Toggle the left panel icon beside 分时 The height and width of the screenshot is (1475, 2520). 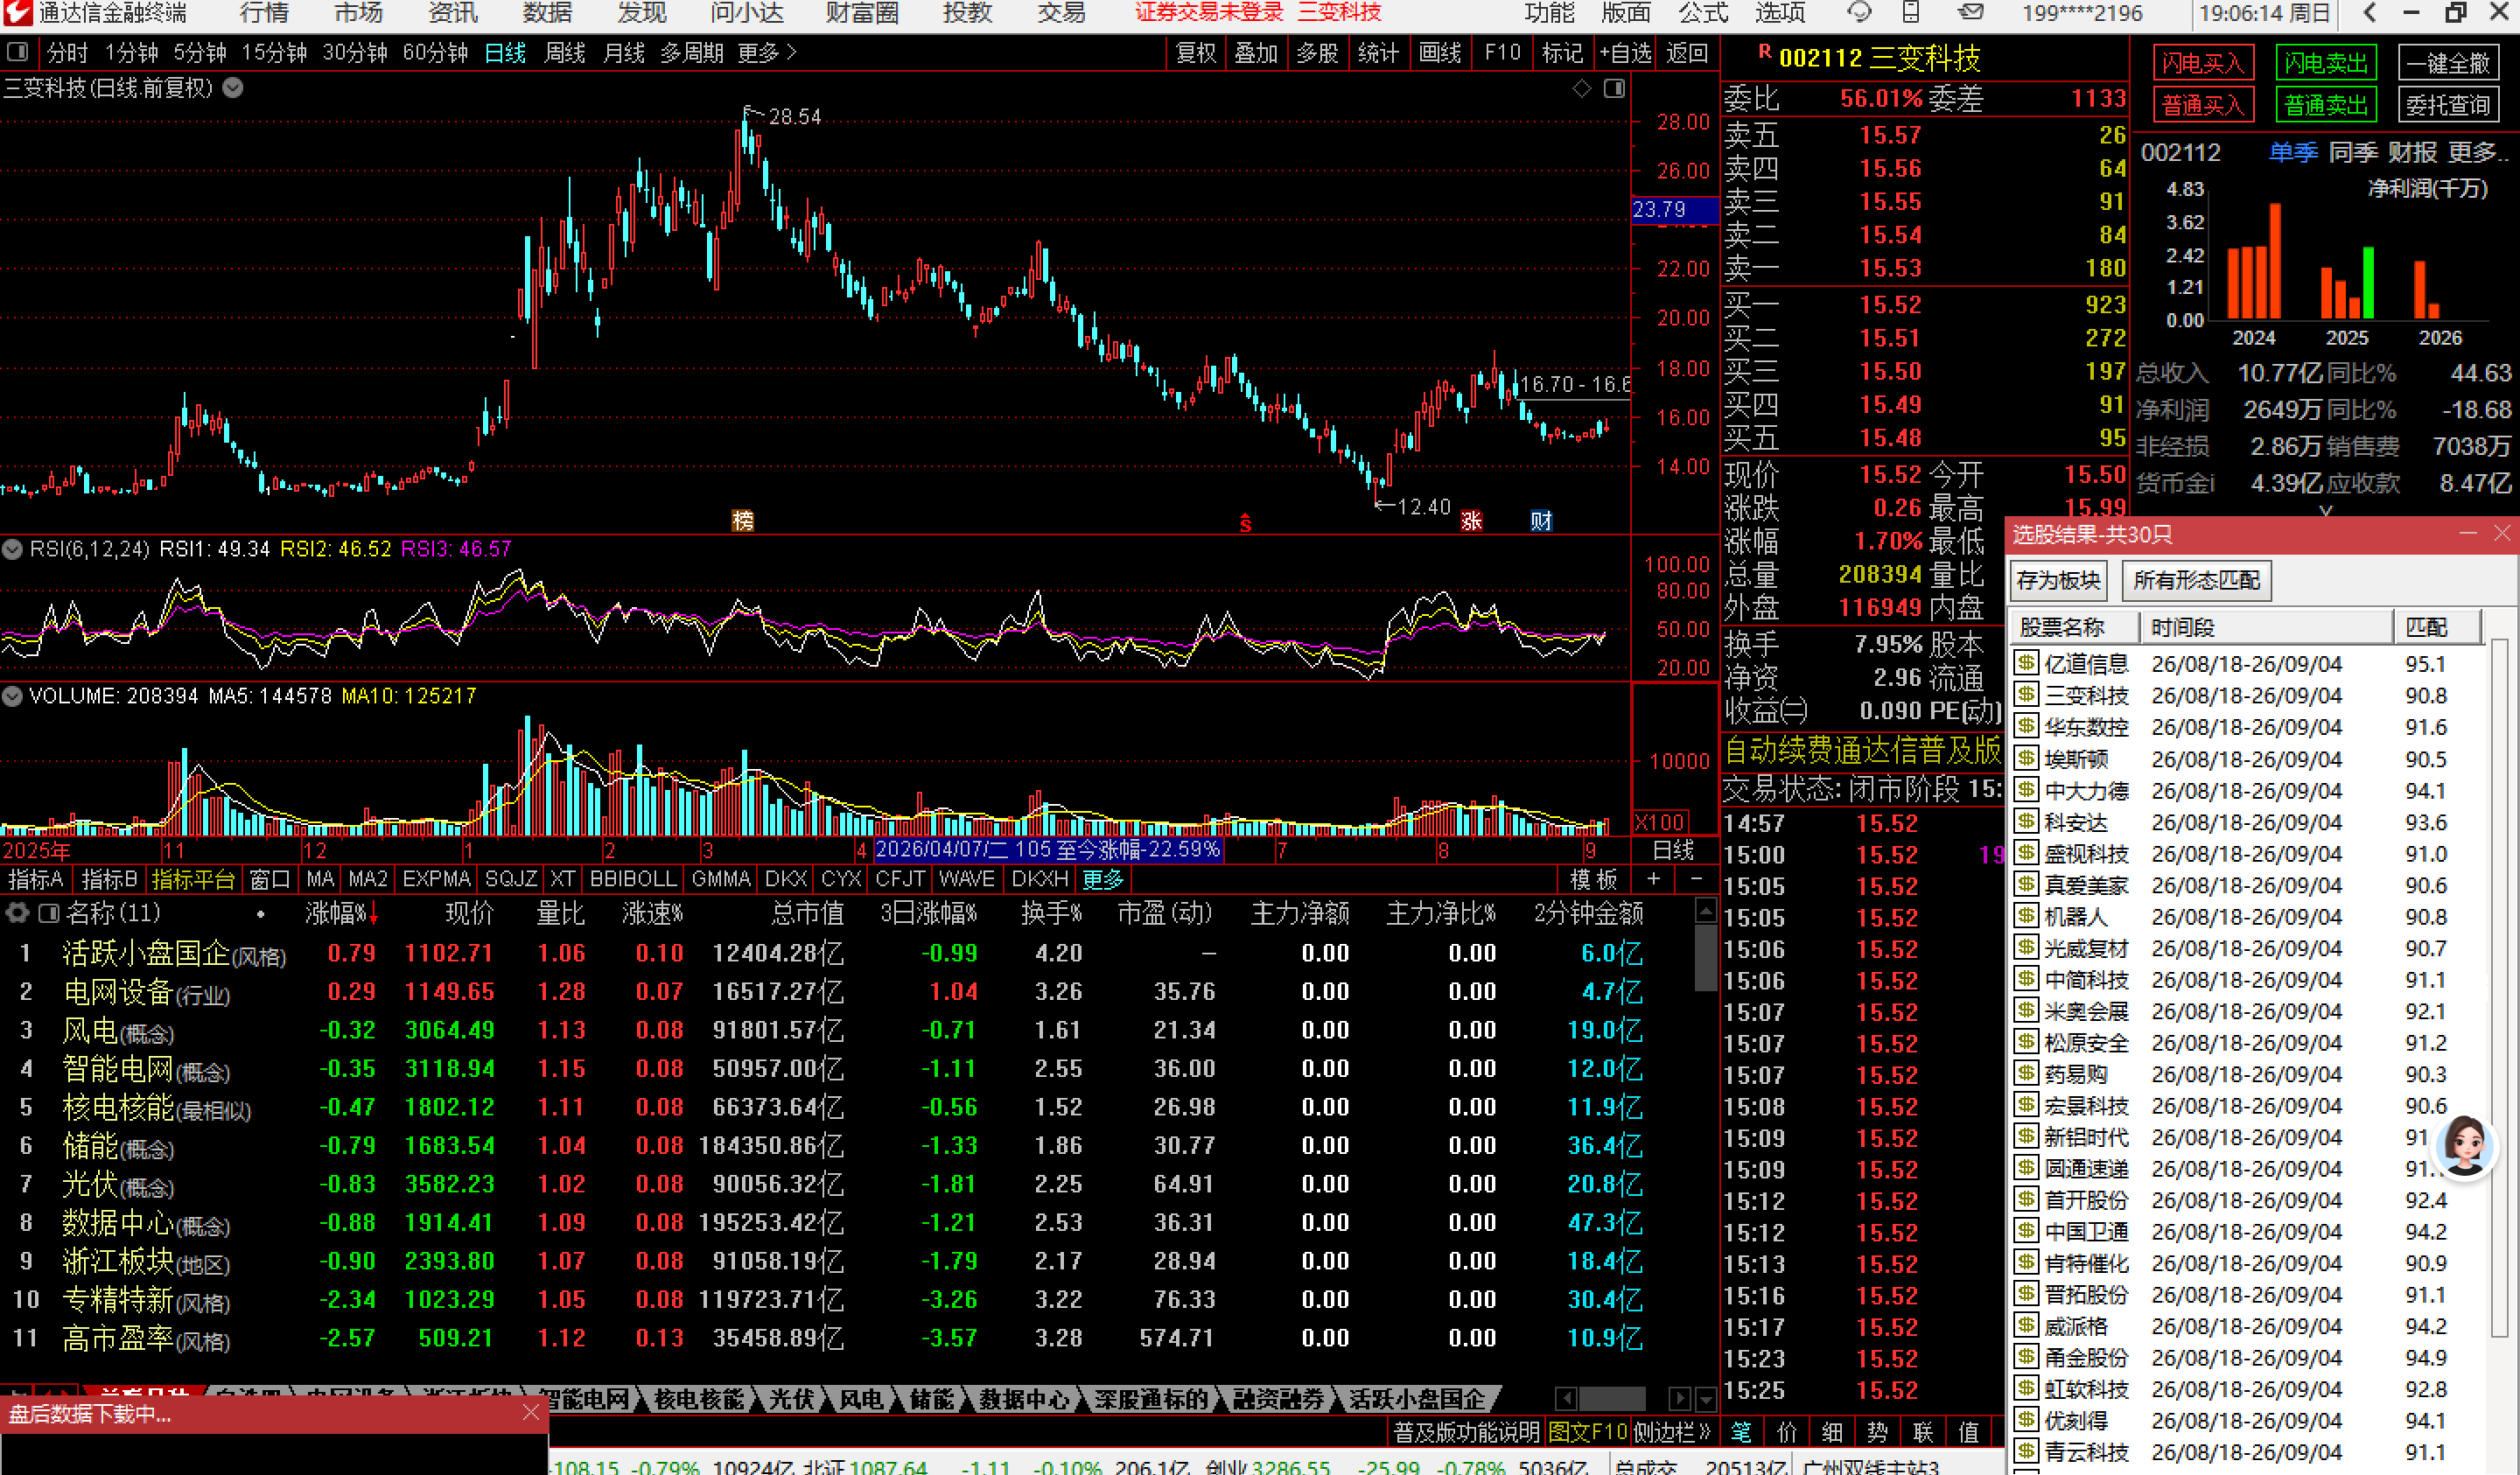17,52
